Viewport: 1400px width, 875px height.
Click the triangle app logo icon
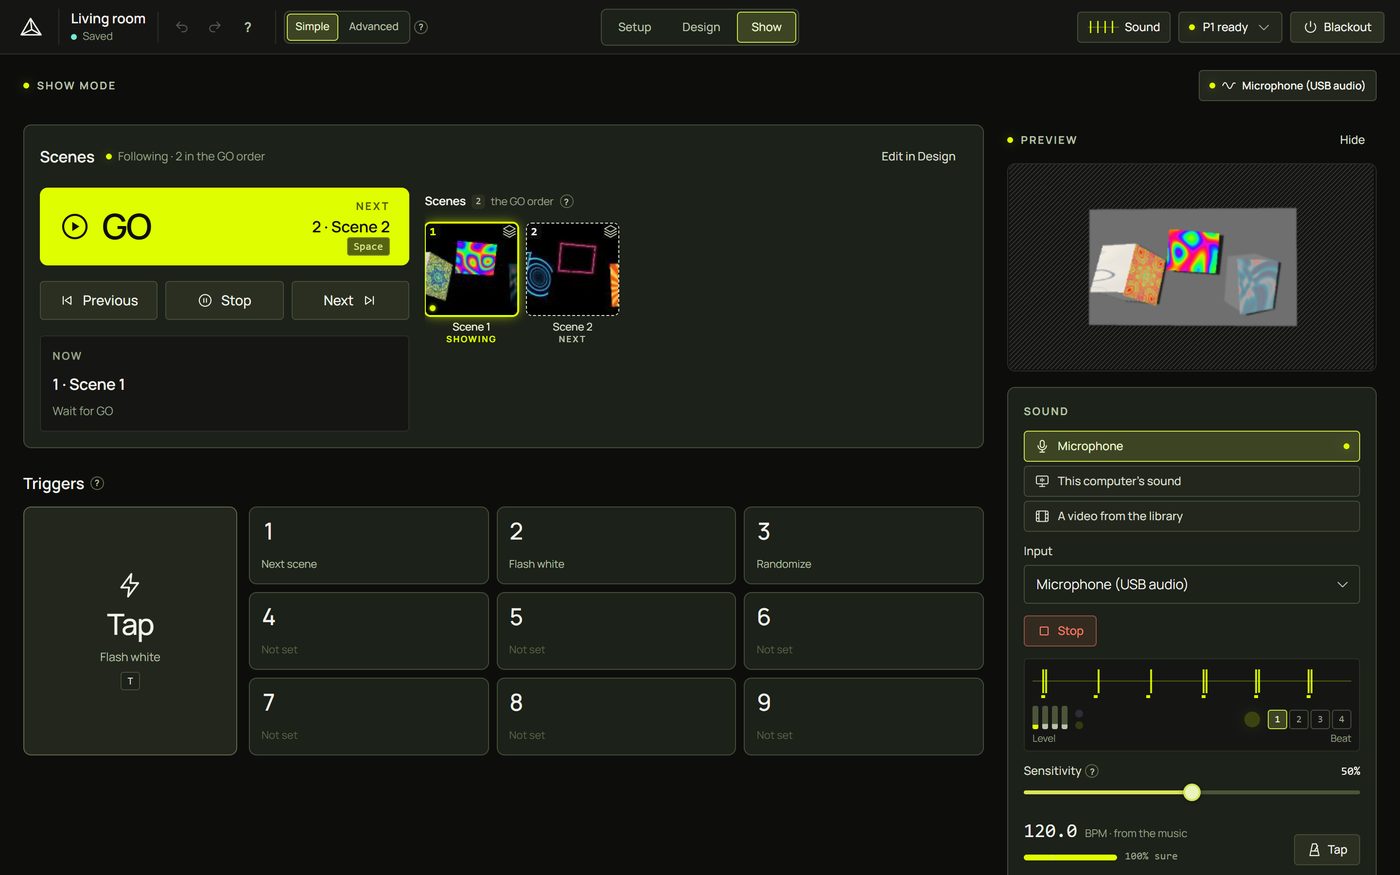31,27
